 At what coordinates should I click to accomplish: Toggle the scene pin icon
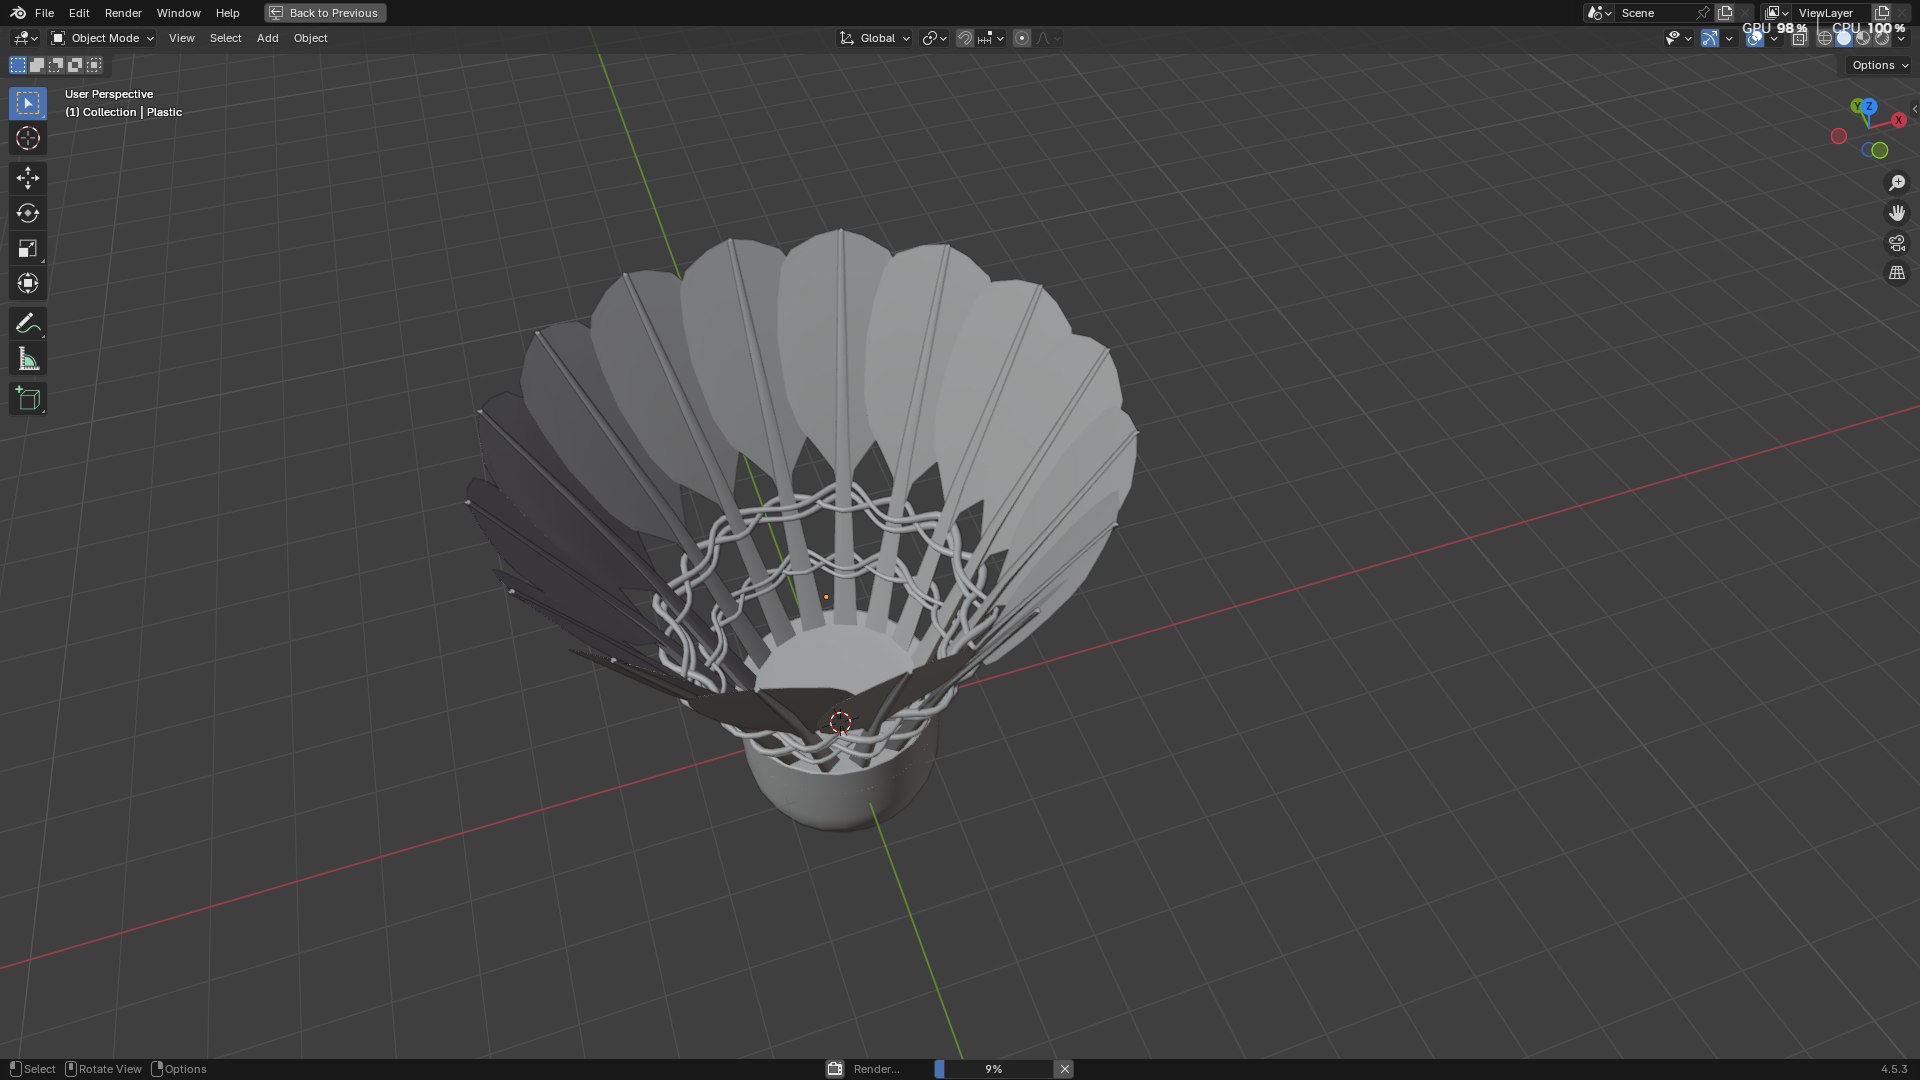point(1702,13)
